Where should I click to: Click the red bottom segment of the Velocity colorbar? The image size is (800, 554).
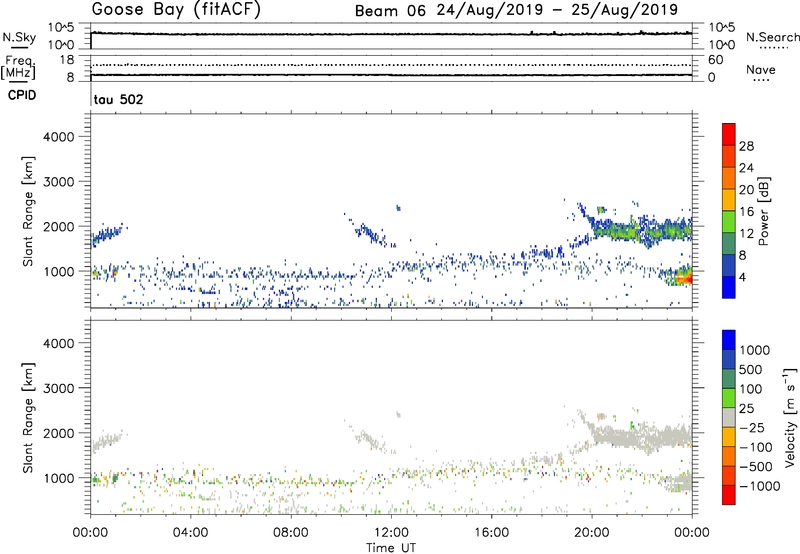click(x=729, y=495)
